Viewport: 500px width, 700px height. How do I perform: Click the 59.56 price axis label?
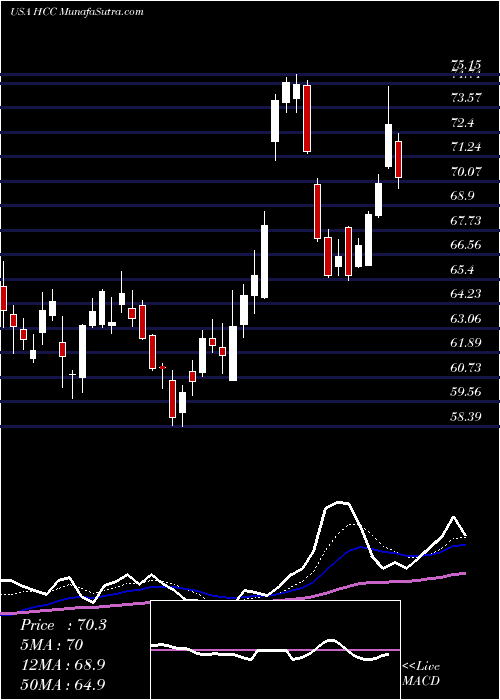coord(467,392)
